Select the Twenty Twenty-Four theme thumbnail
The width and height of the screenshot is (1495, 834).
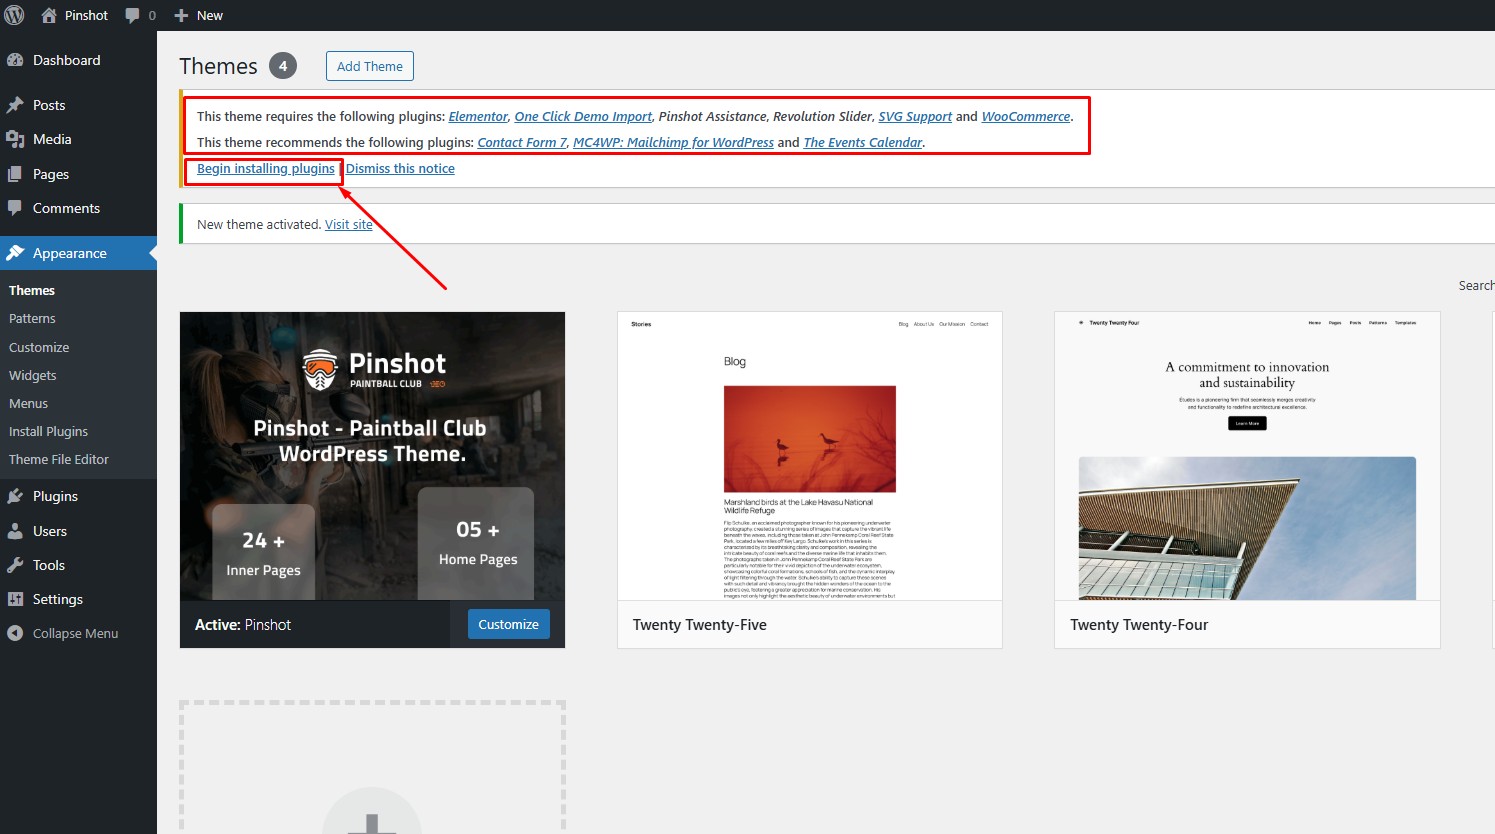pyautogui.click(x=1247, y=456)
